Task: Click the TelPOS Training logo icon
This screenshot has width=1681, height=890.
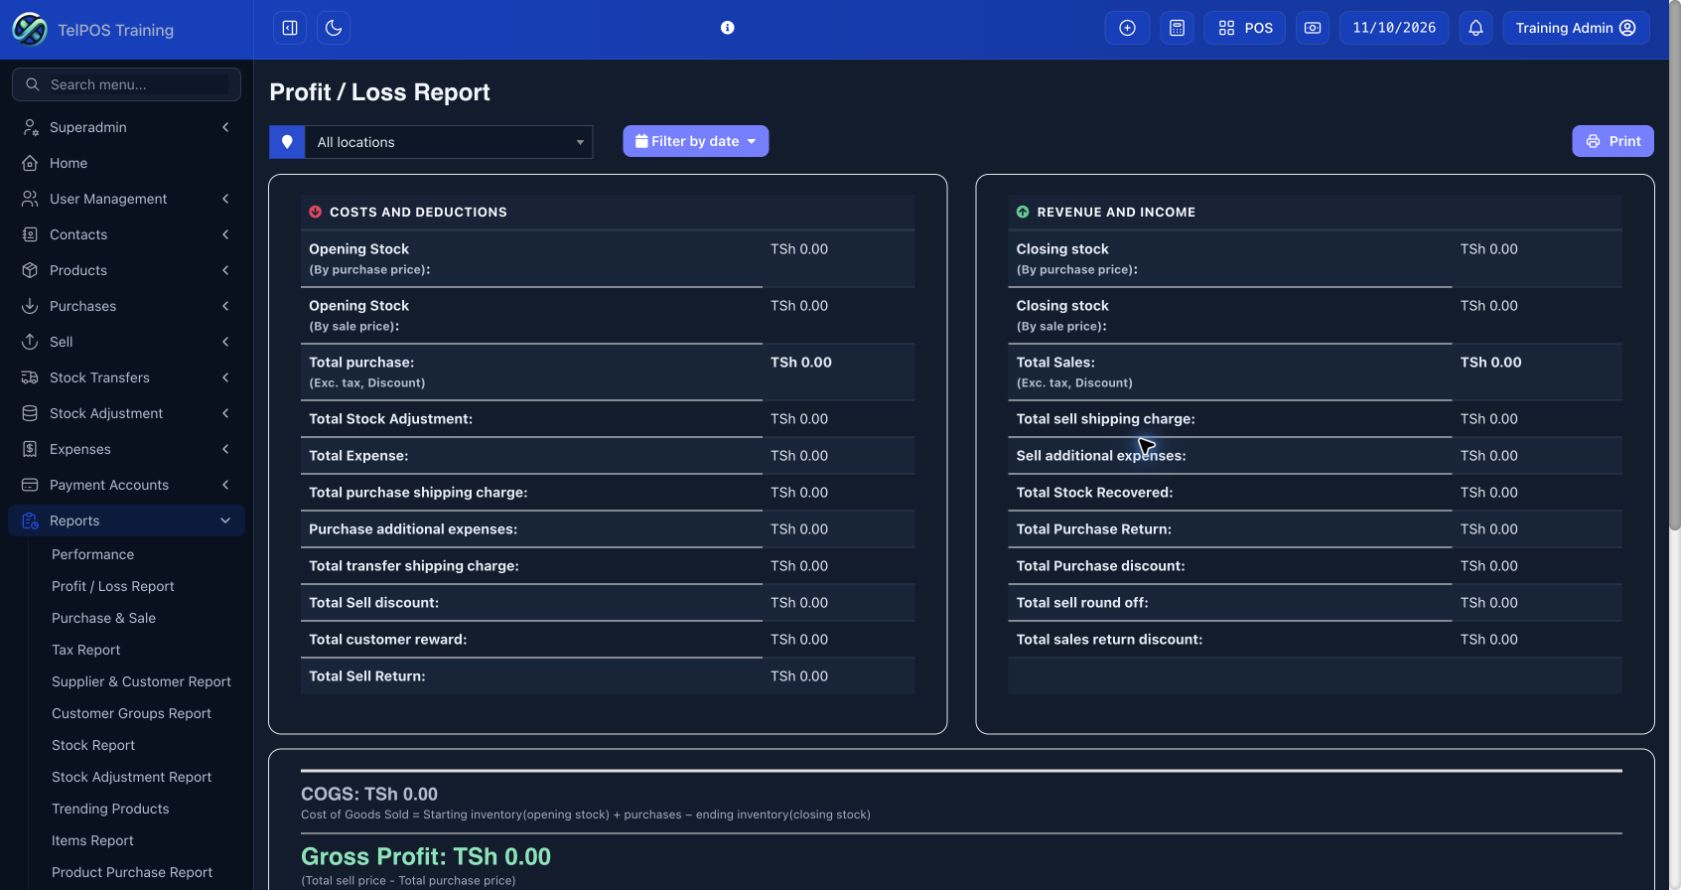Action: 29,29
